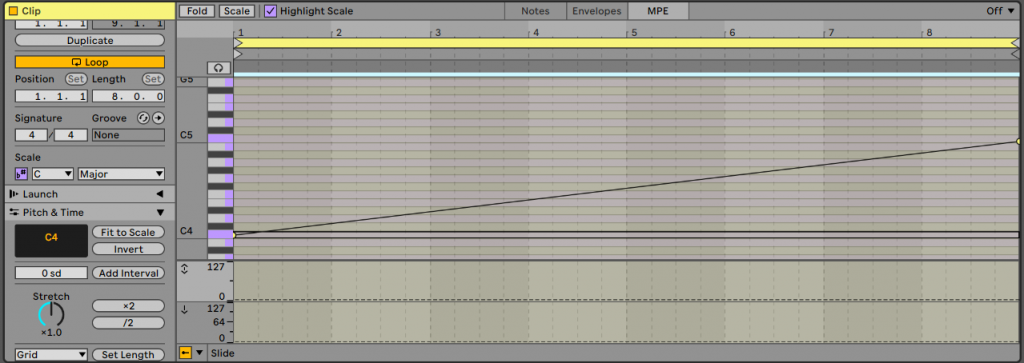The height and width of the screenshot is (363, 1024).
Task: Switch to the Notes tab
Action: [535, 11]
